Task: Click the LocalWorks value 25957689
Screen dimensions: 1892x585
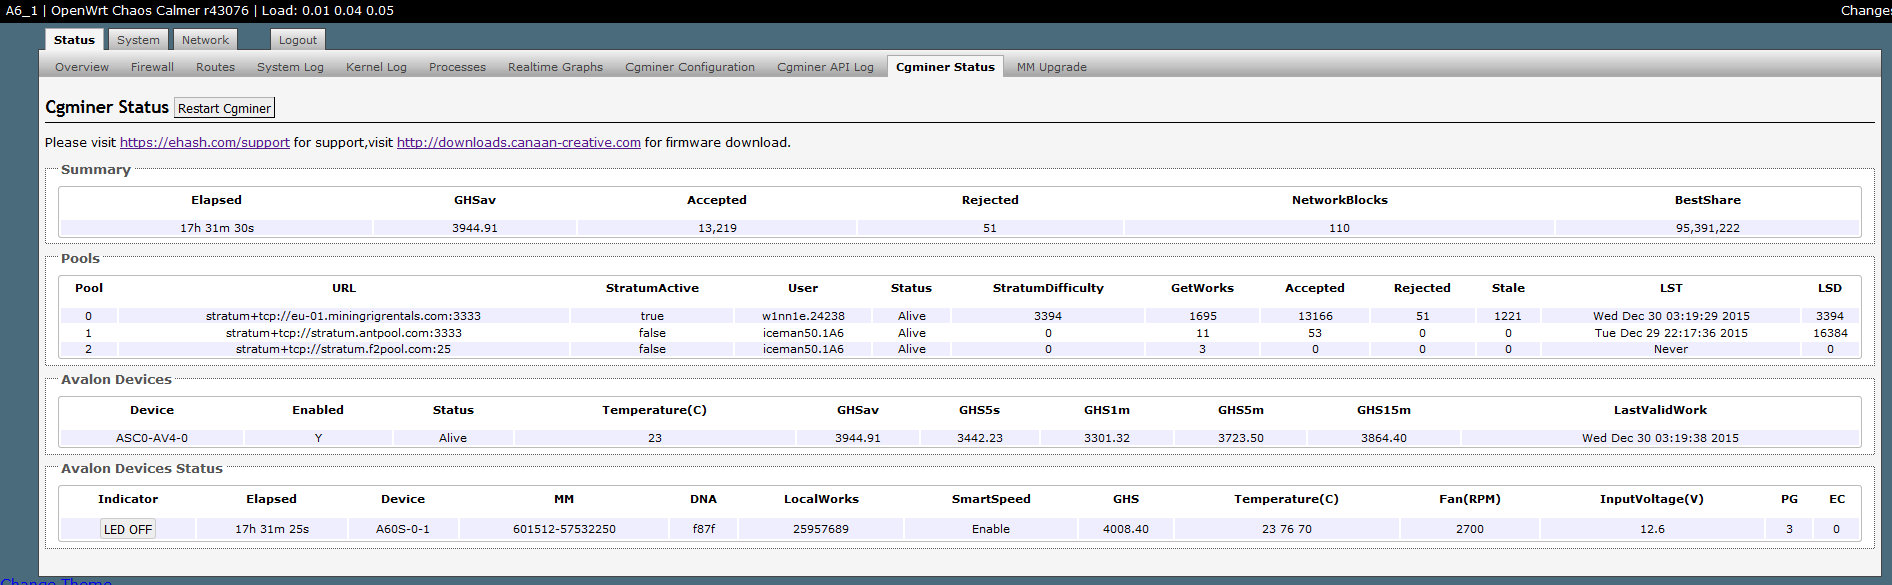Action: pyautogui.click(x=821, y=529)
